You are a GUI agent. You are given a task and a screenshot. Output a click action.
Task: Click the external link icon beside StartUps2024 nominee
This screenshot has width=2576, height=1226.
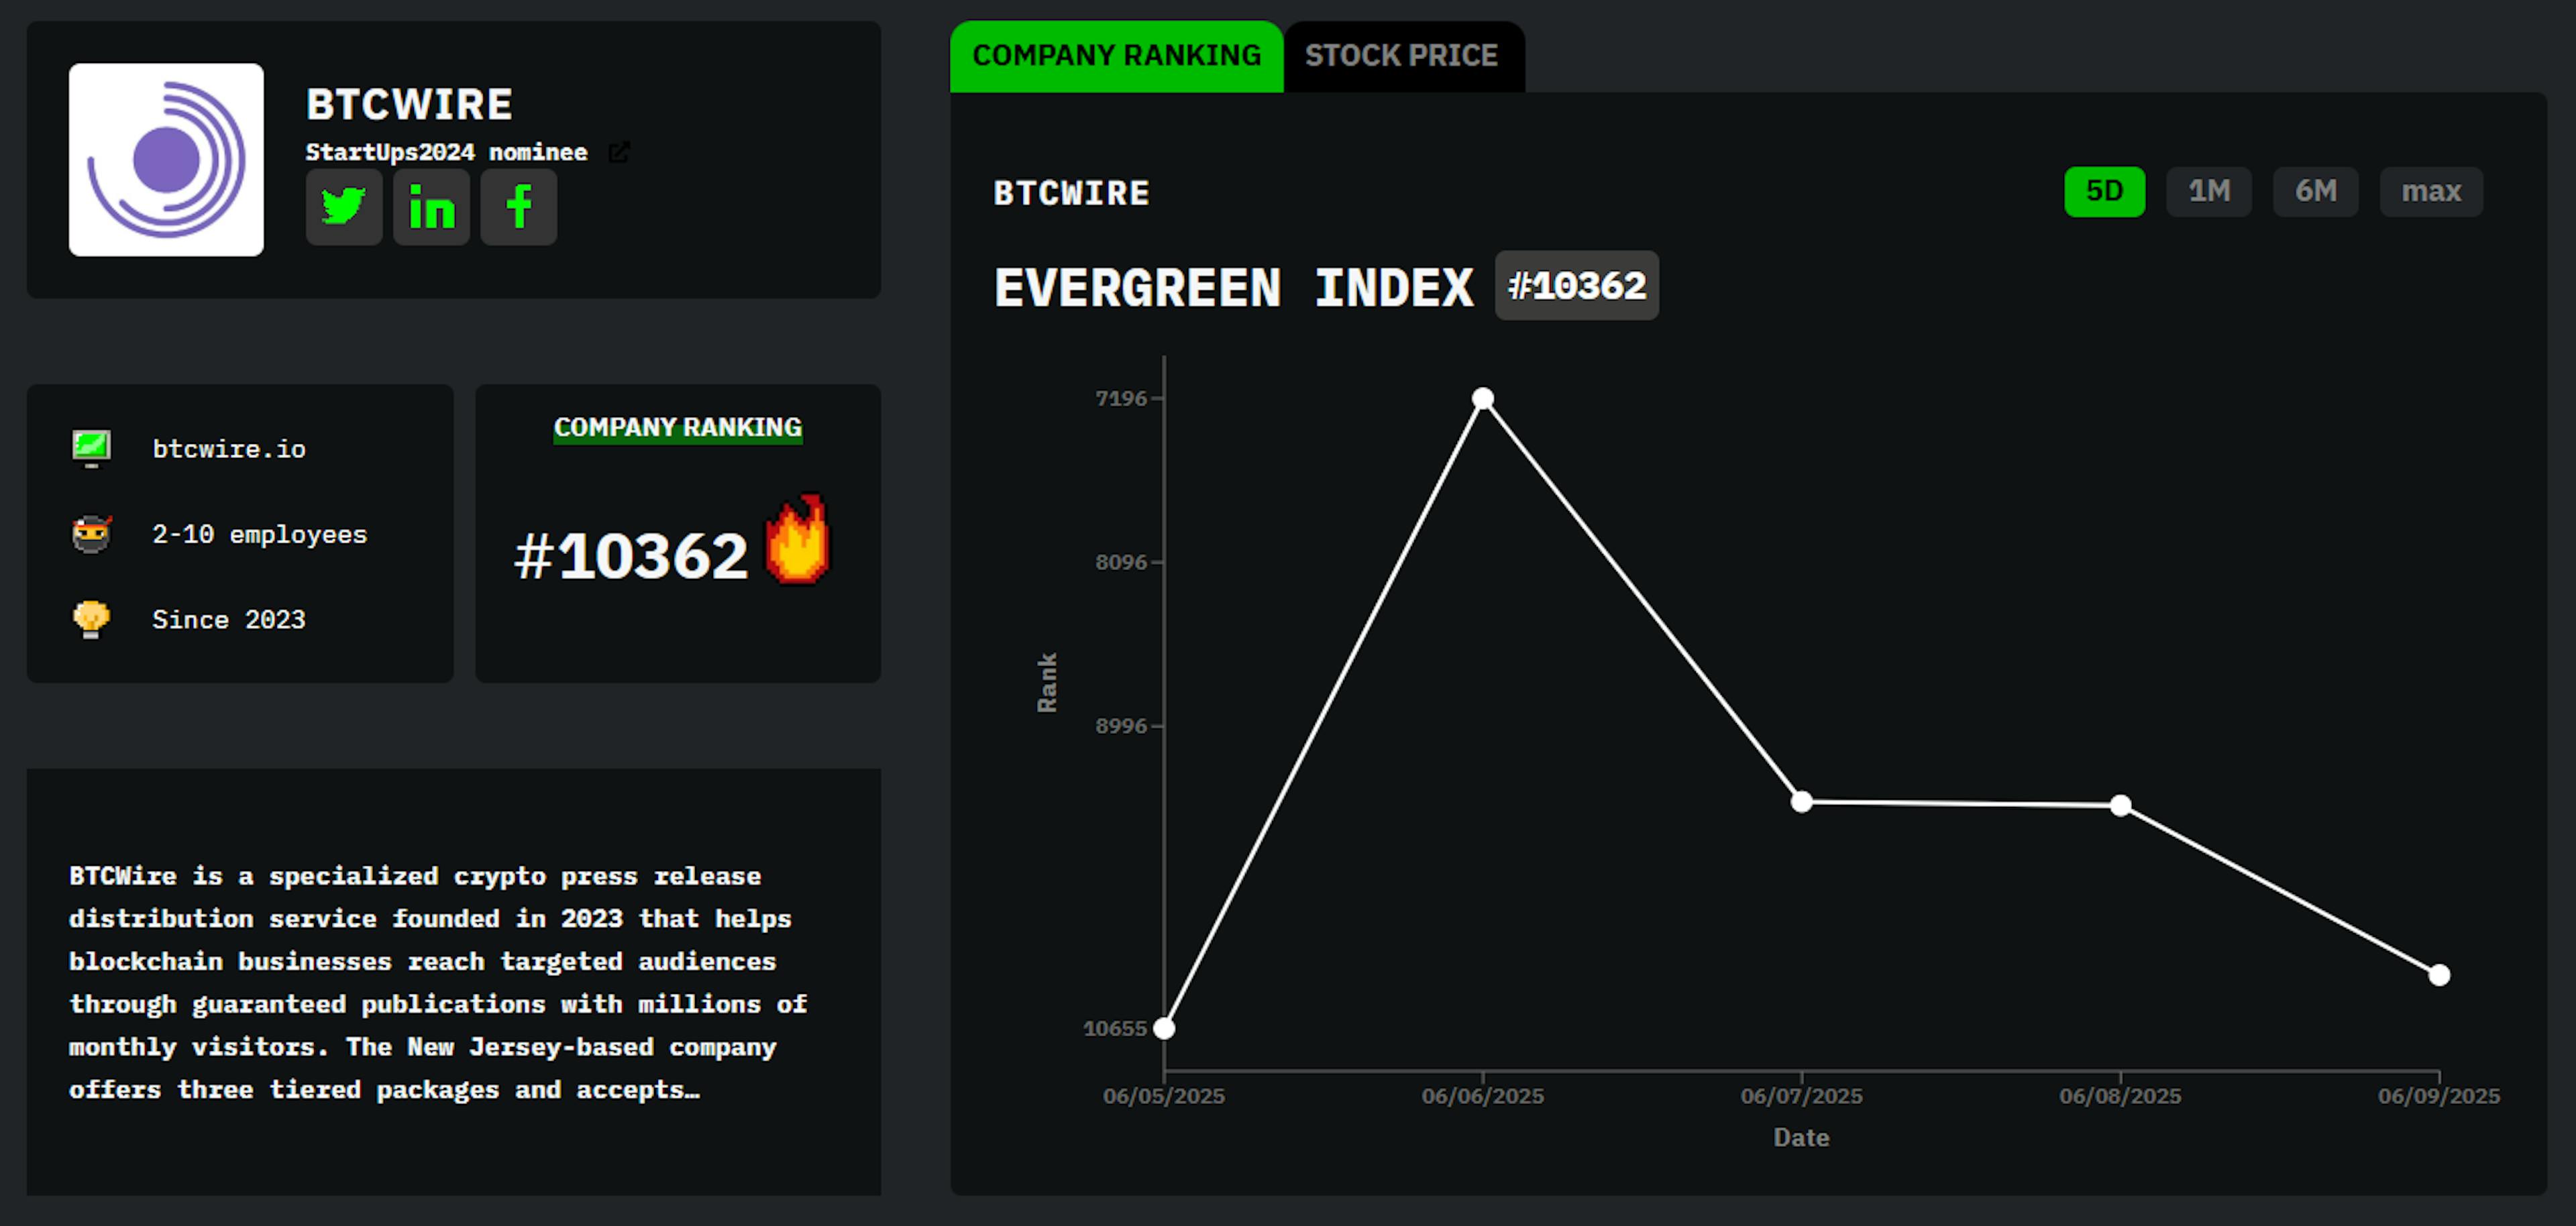pyautogui.click(x=621, y=152)
